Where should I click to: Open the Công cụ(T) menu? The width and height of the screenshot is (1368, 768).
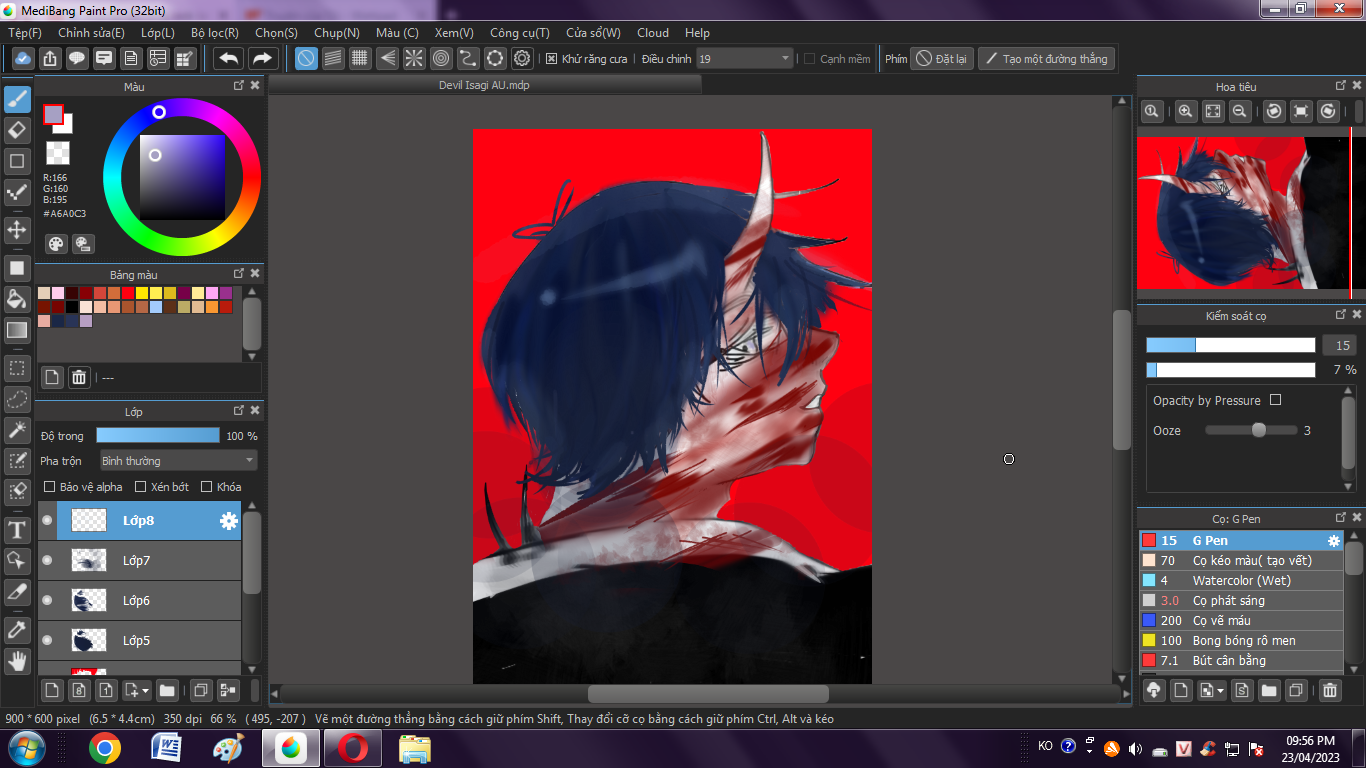pos(520,33)
